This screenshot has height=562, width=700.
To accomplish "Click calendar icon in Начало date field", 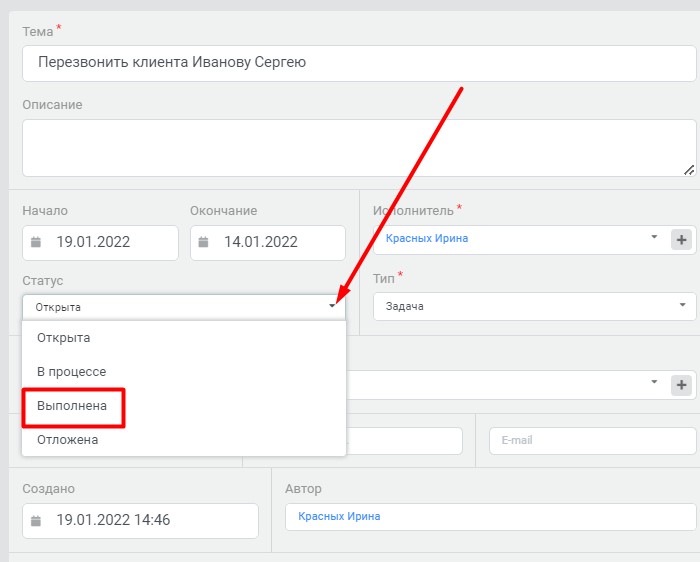I will pyautogui.click(x=36, y=242).
